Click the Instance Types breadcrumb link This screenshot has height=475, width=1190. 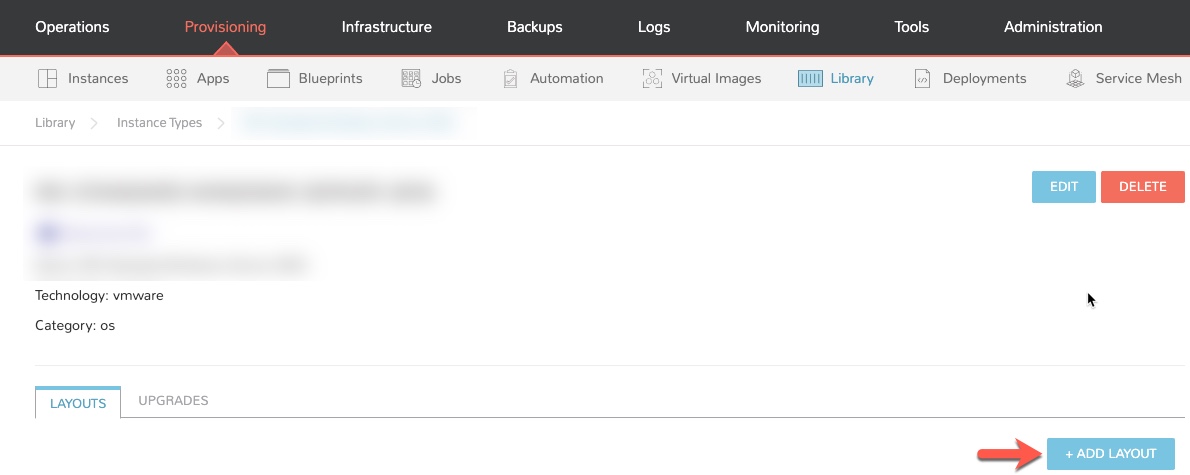[159, 123]
